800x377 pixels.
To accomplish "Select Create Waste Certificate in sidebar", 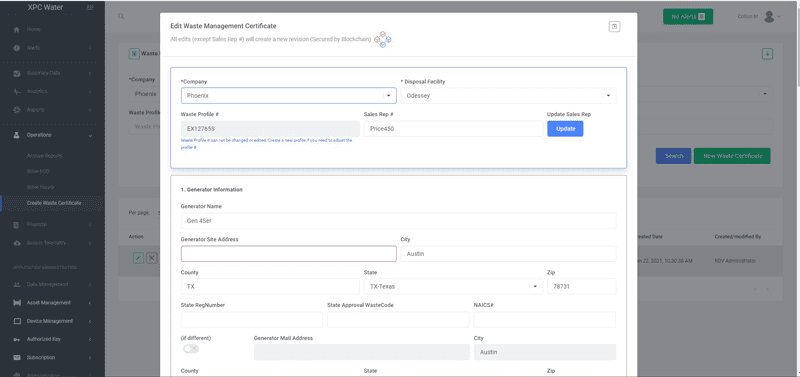I will (54, 203).
